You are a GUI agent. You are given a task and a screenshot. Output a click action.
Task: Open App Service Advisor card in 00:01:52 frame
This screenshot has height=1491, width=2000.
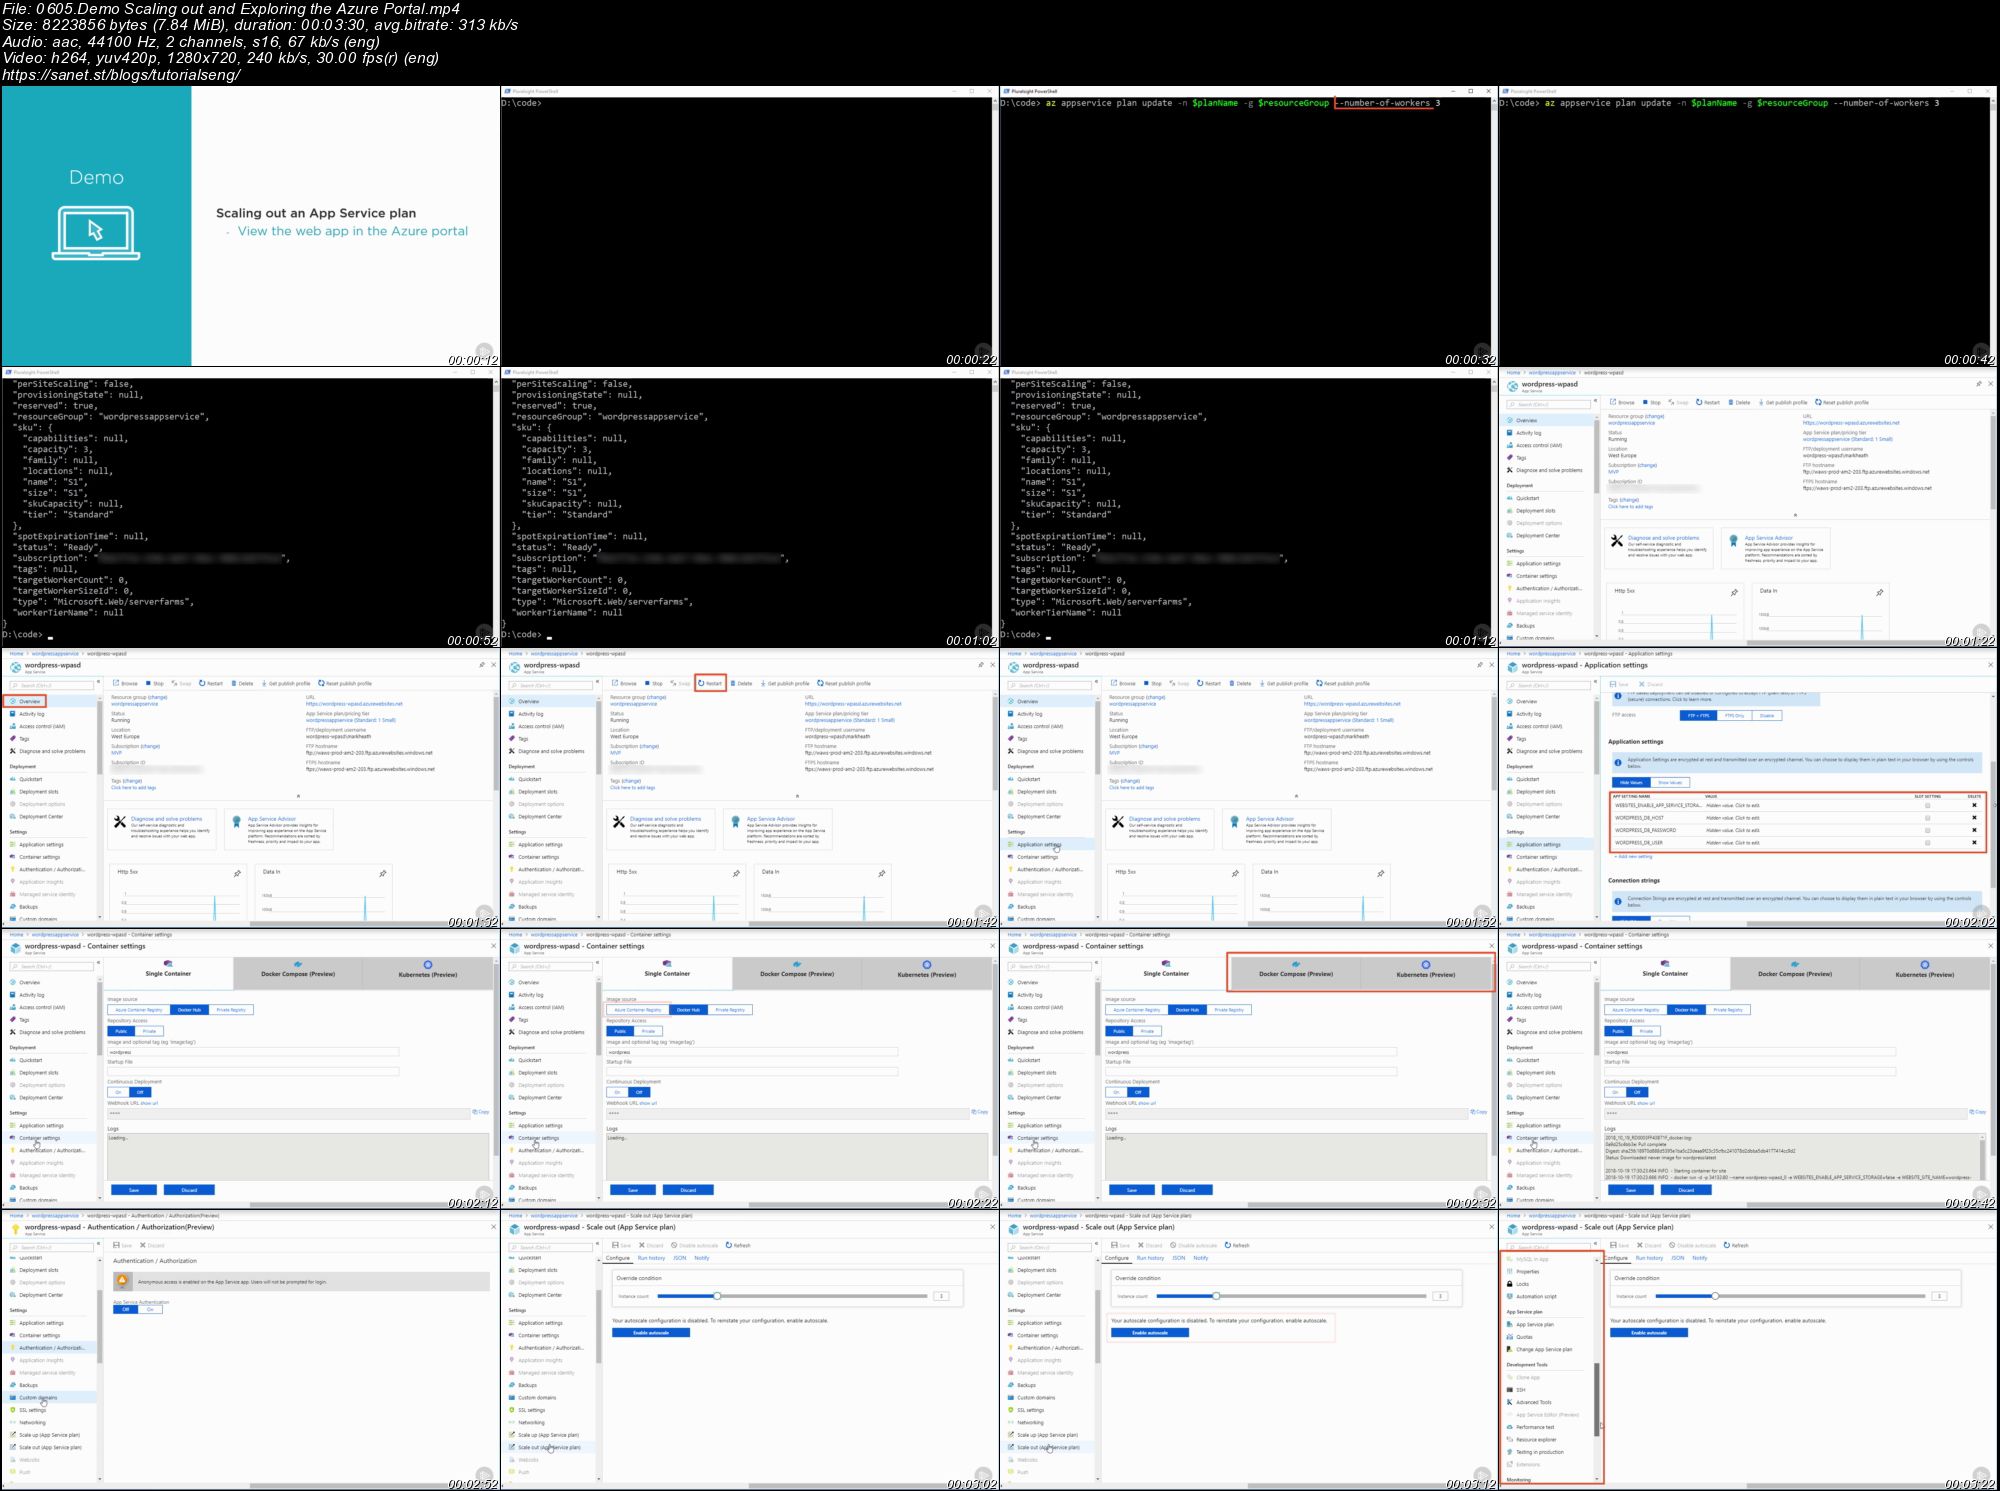pos(1276,829)
